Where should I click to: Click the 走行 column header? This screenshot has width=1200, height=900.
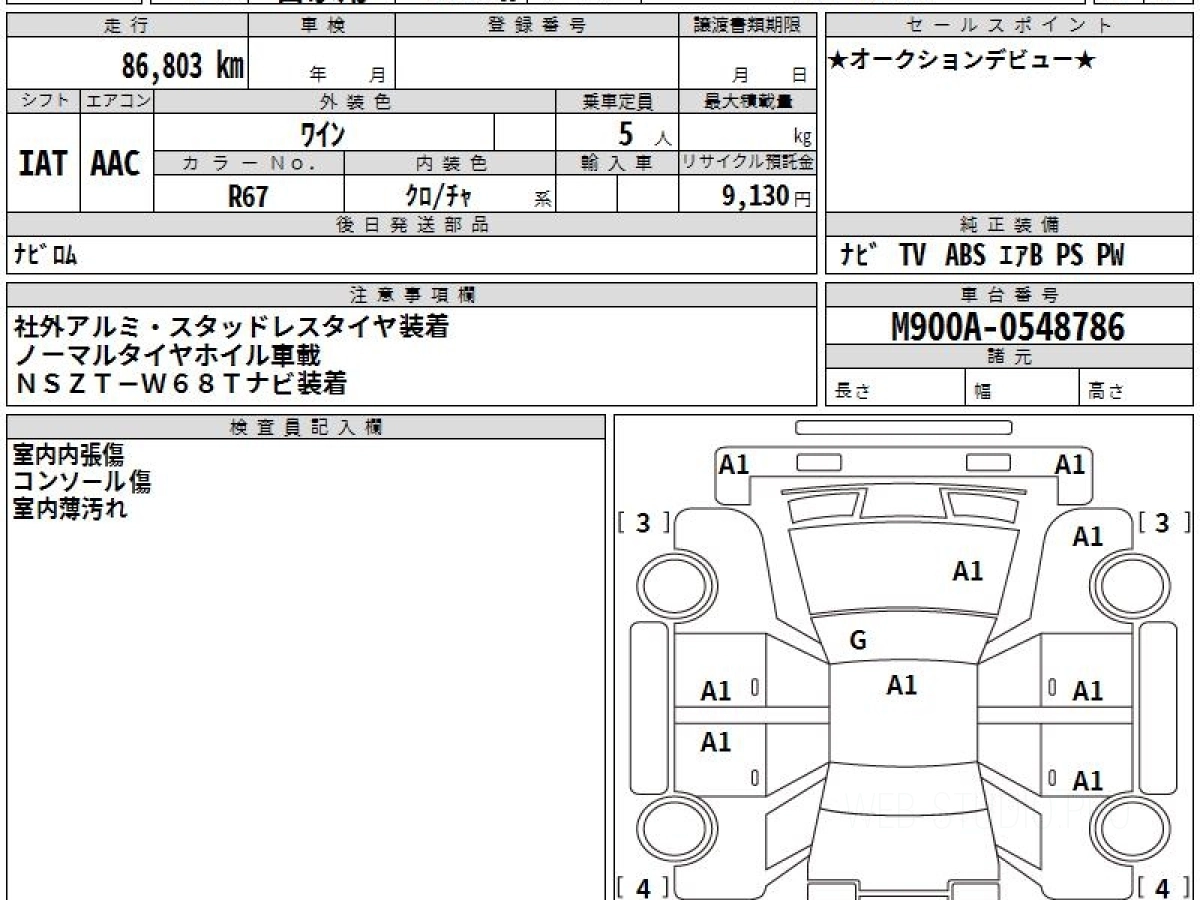click(x=126, y=26)
